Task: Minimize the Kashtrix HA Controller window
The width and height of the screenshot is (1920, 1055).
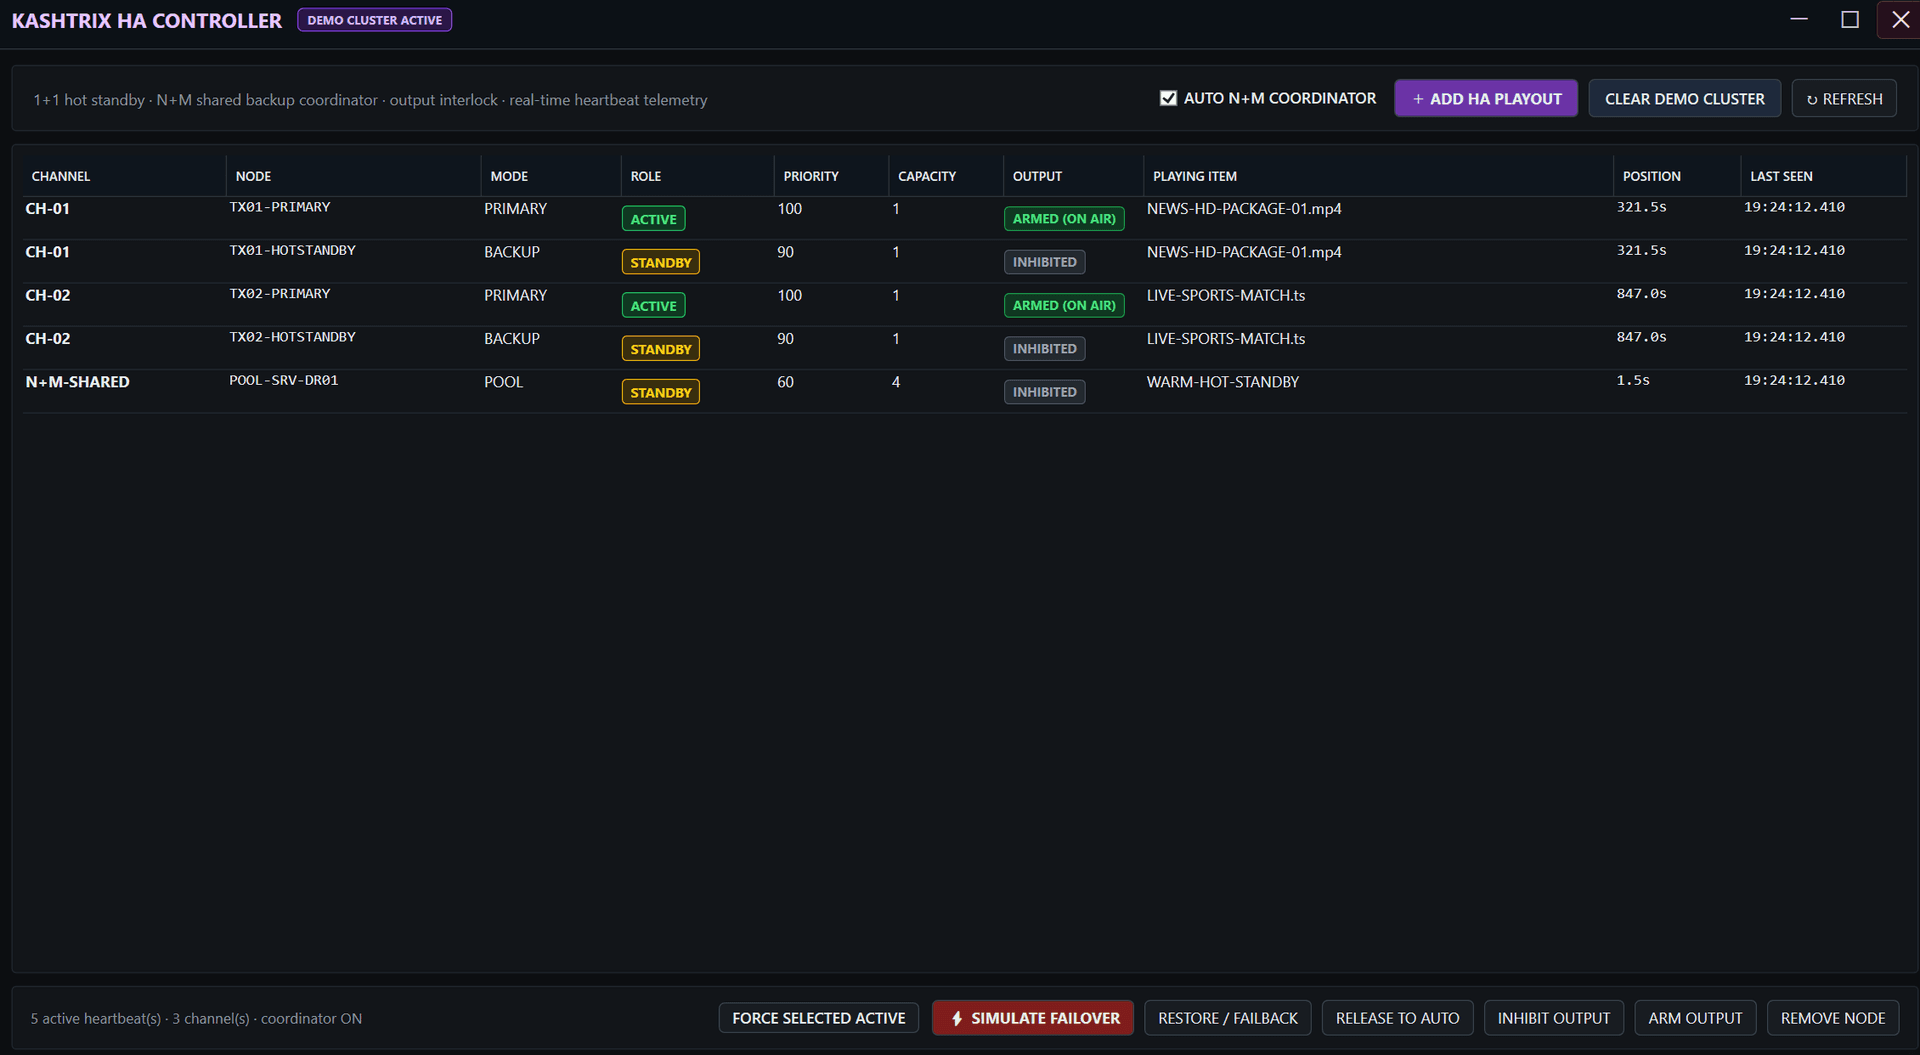Action: [1799, 20]
